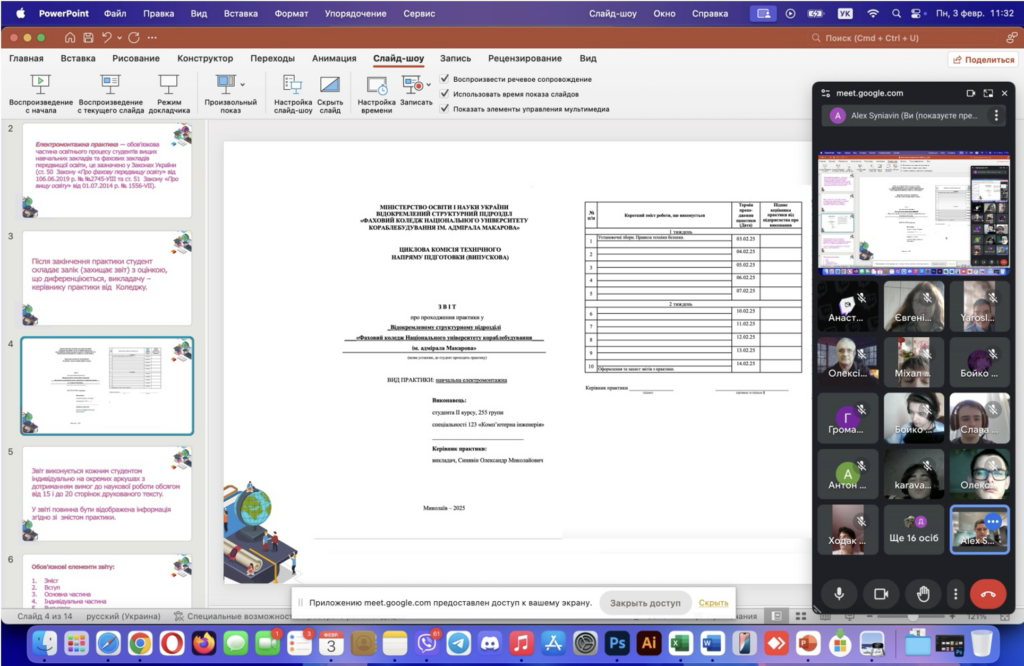Viewport: 1024px width, 666px height.
Task: Undo the last action
Action: point(107,38)
